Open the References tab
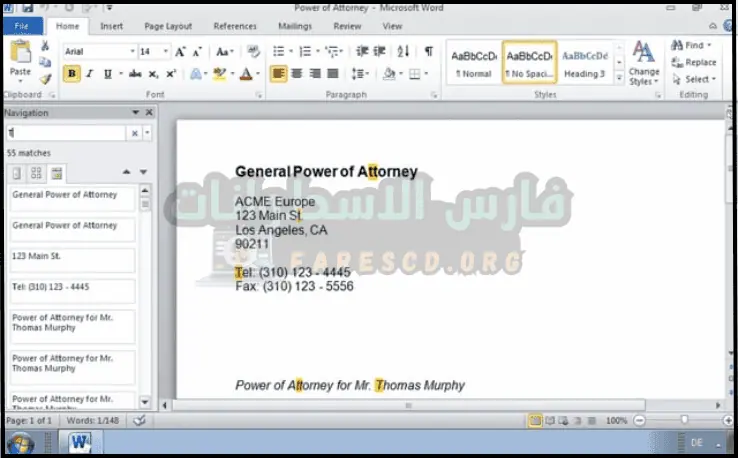This screenshot has width=738, height=458. [235, 26]
